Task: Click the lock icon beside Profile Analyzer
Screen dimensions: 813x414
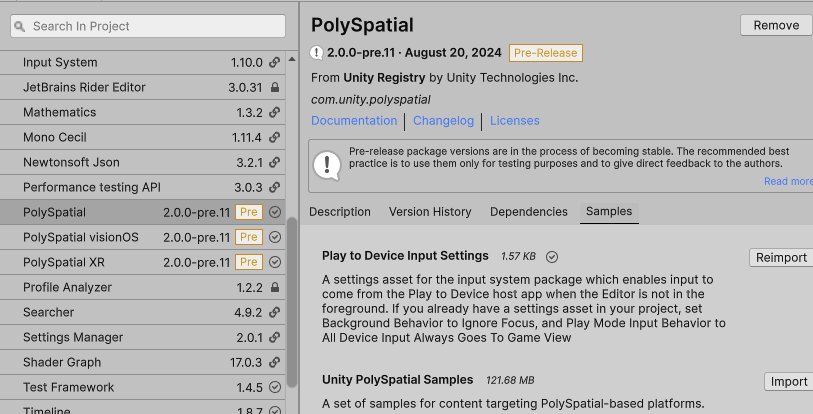Action: click(275, 287)
